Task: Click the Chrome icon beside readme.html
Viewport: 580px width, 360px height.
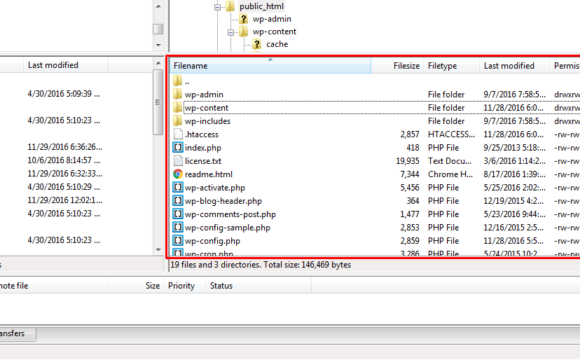Action: click(178, 174)
